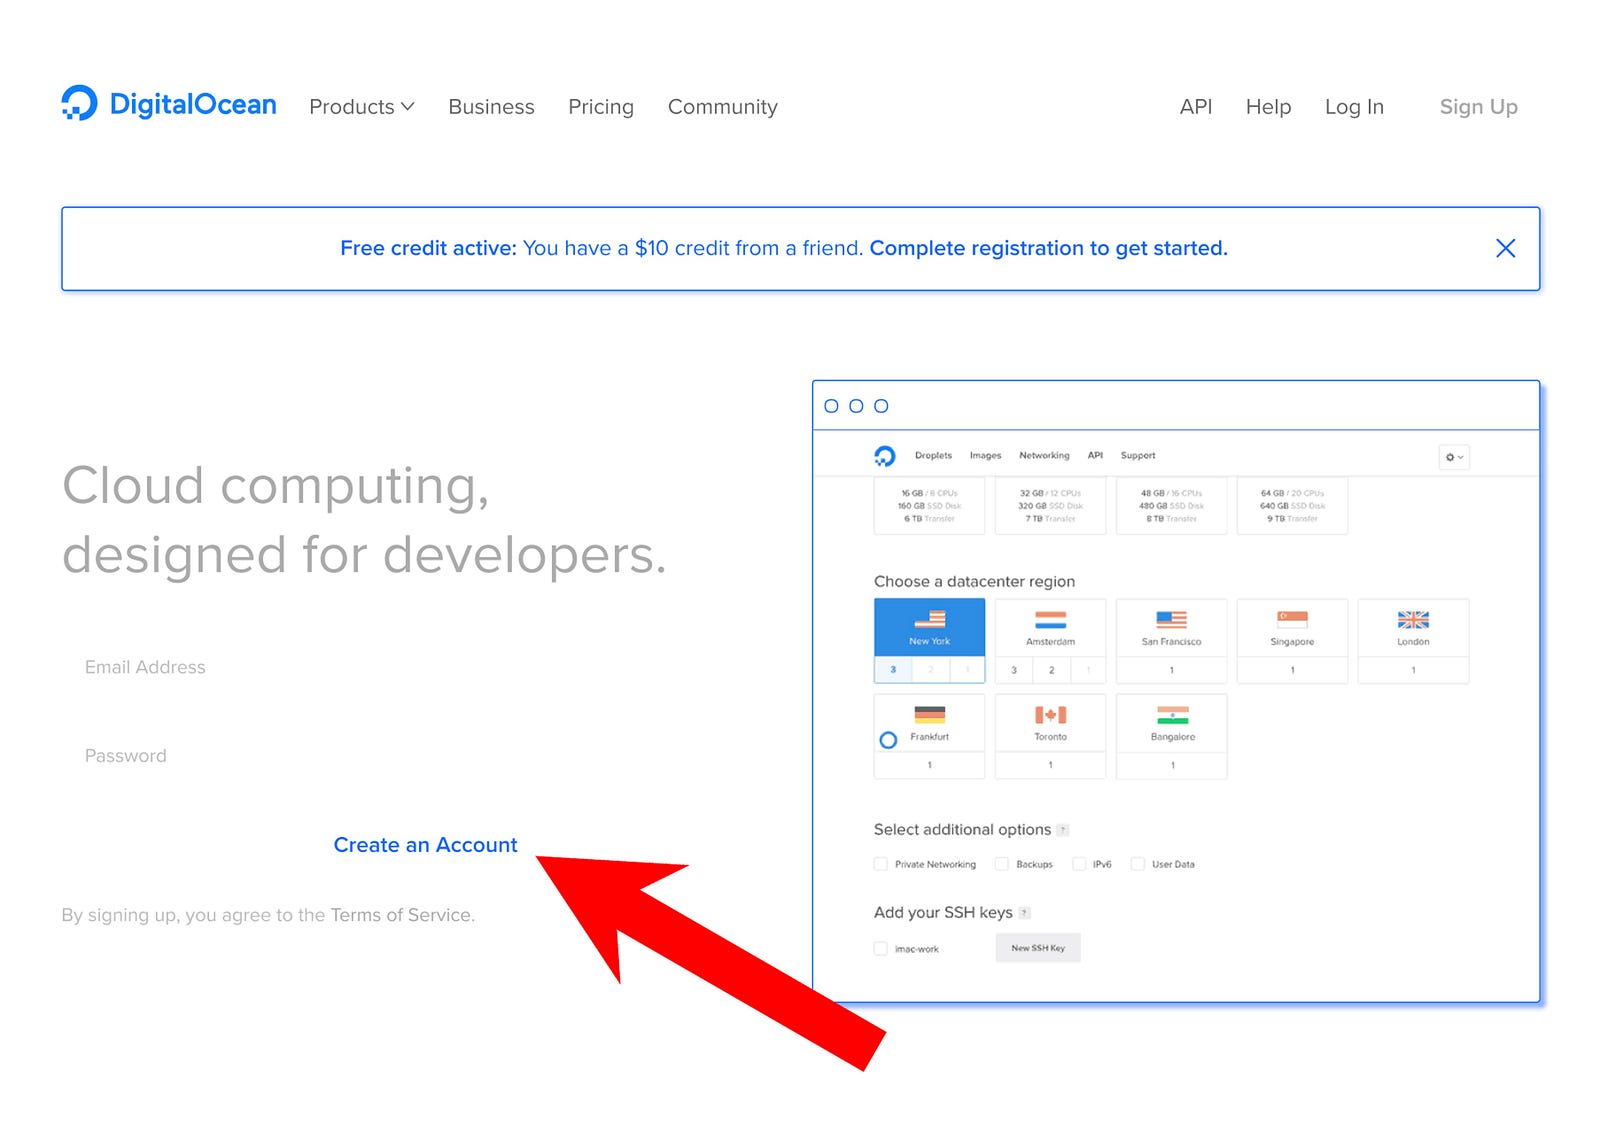Pick datacenter 2 under Amsterdam
1600x1129 pixels.
[x=1051, y=670]
